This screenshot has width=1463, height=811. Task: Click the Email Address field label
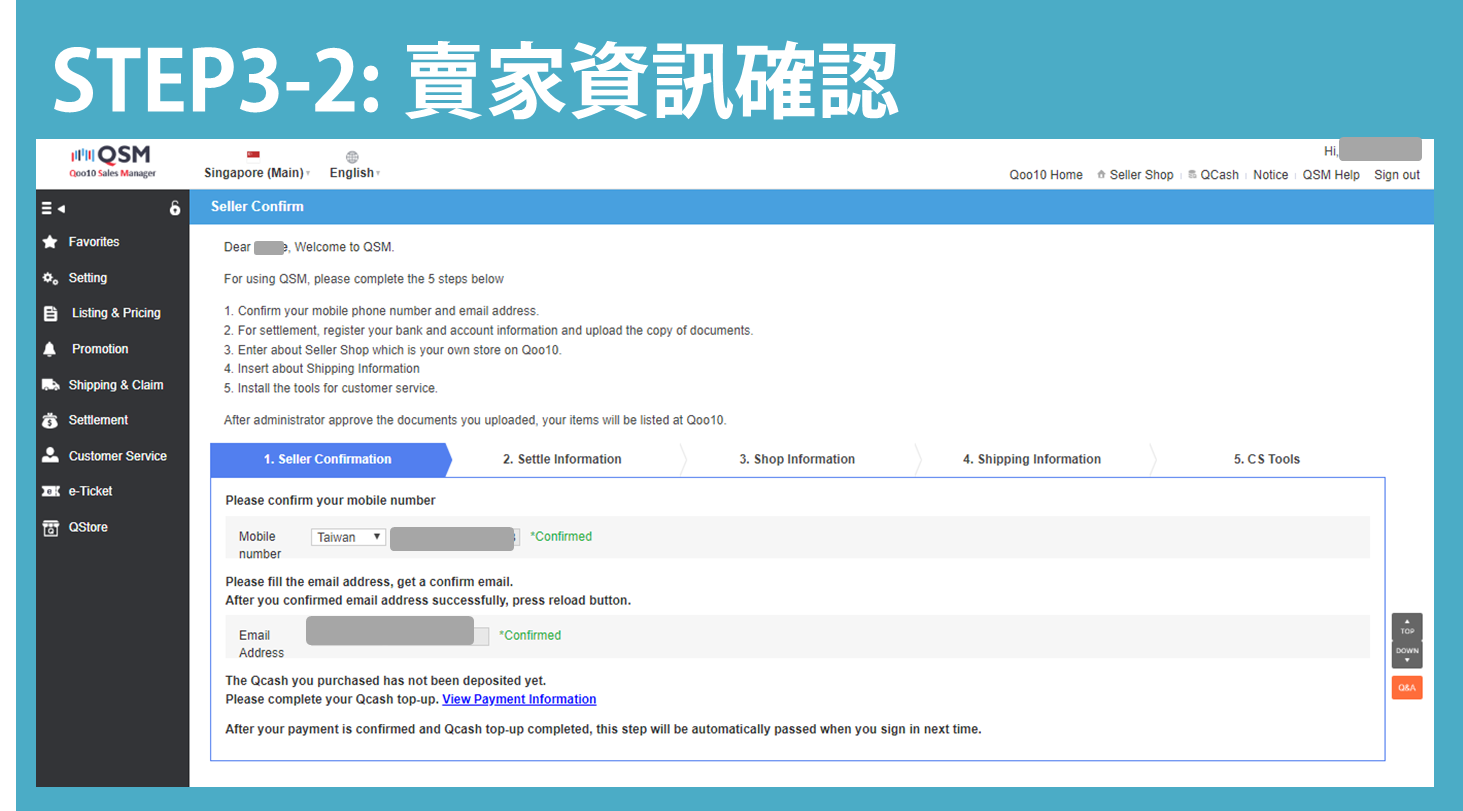pyautogui.click(x=261, y=644)
